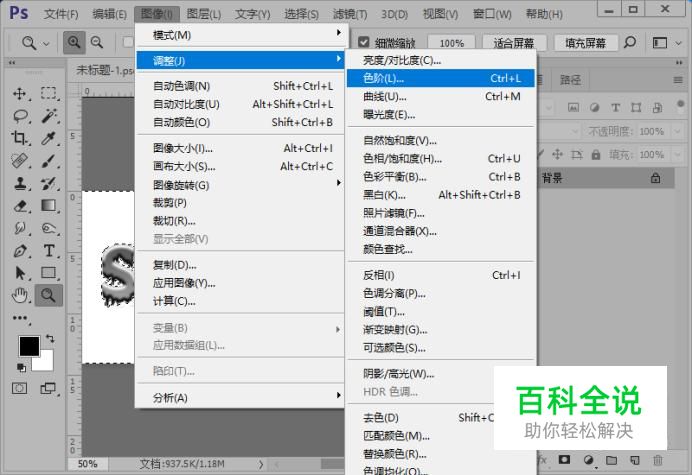Select the Gradient tool

(x=49, y=206)
